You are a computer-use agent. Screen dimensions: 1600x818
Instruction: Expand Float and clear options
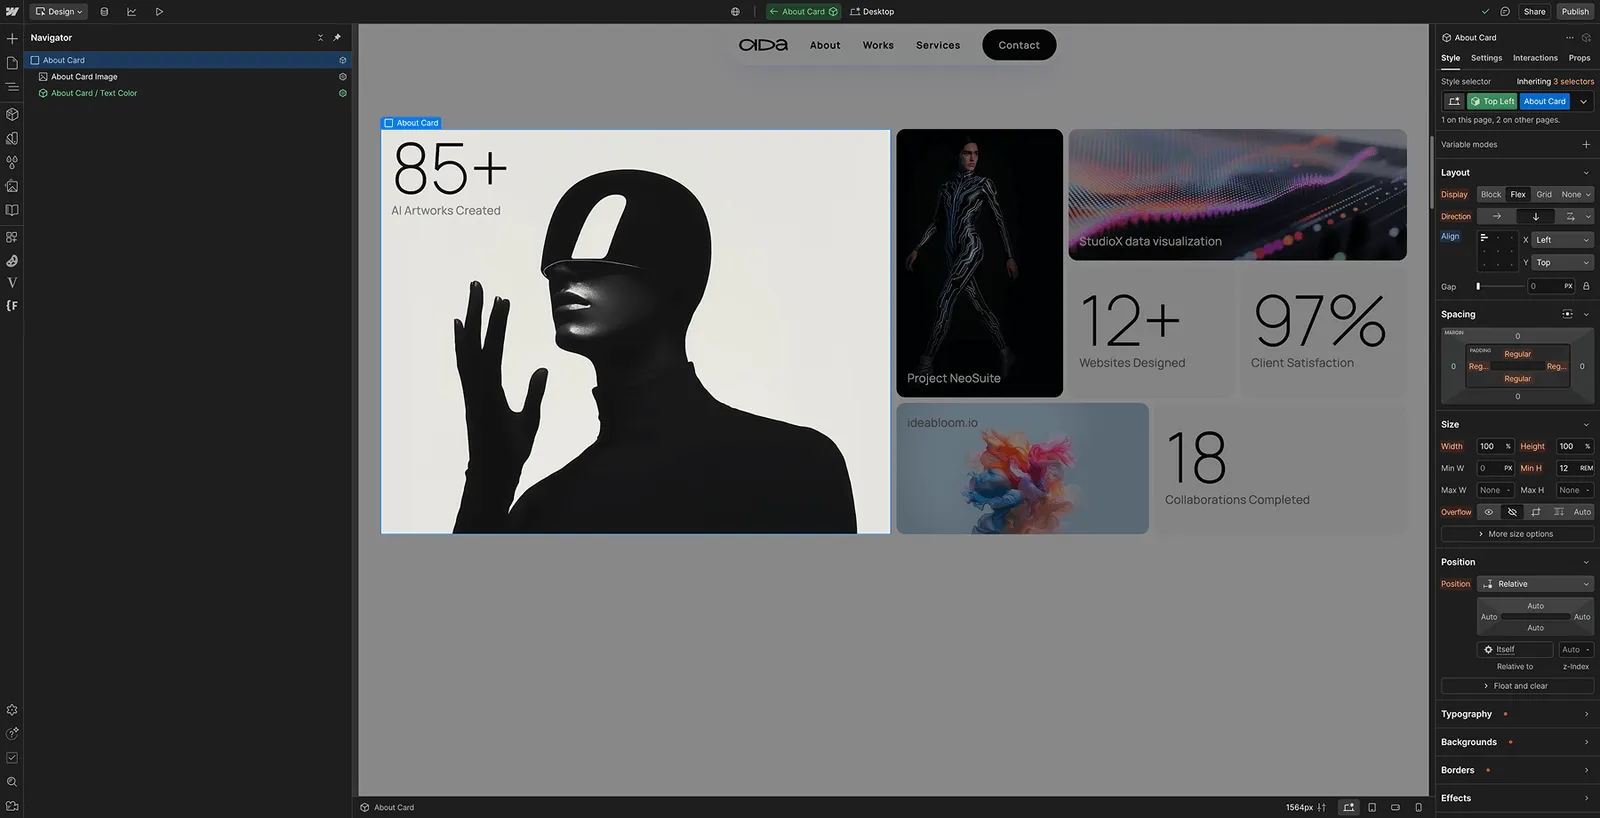coord(1517,686)
